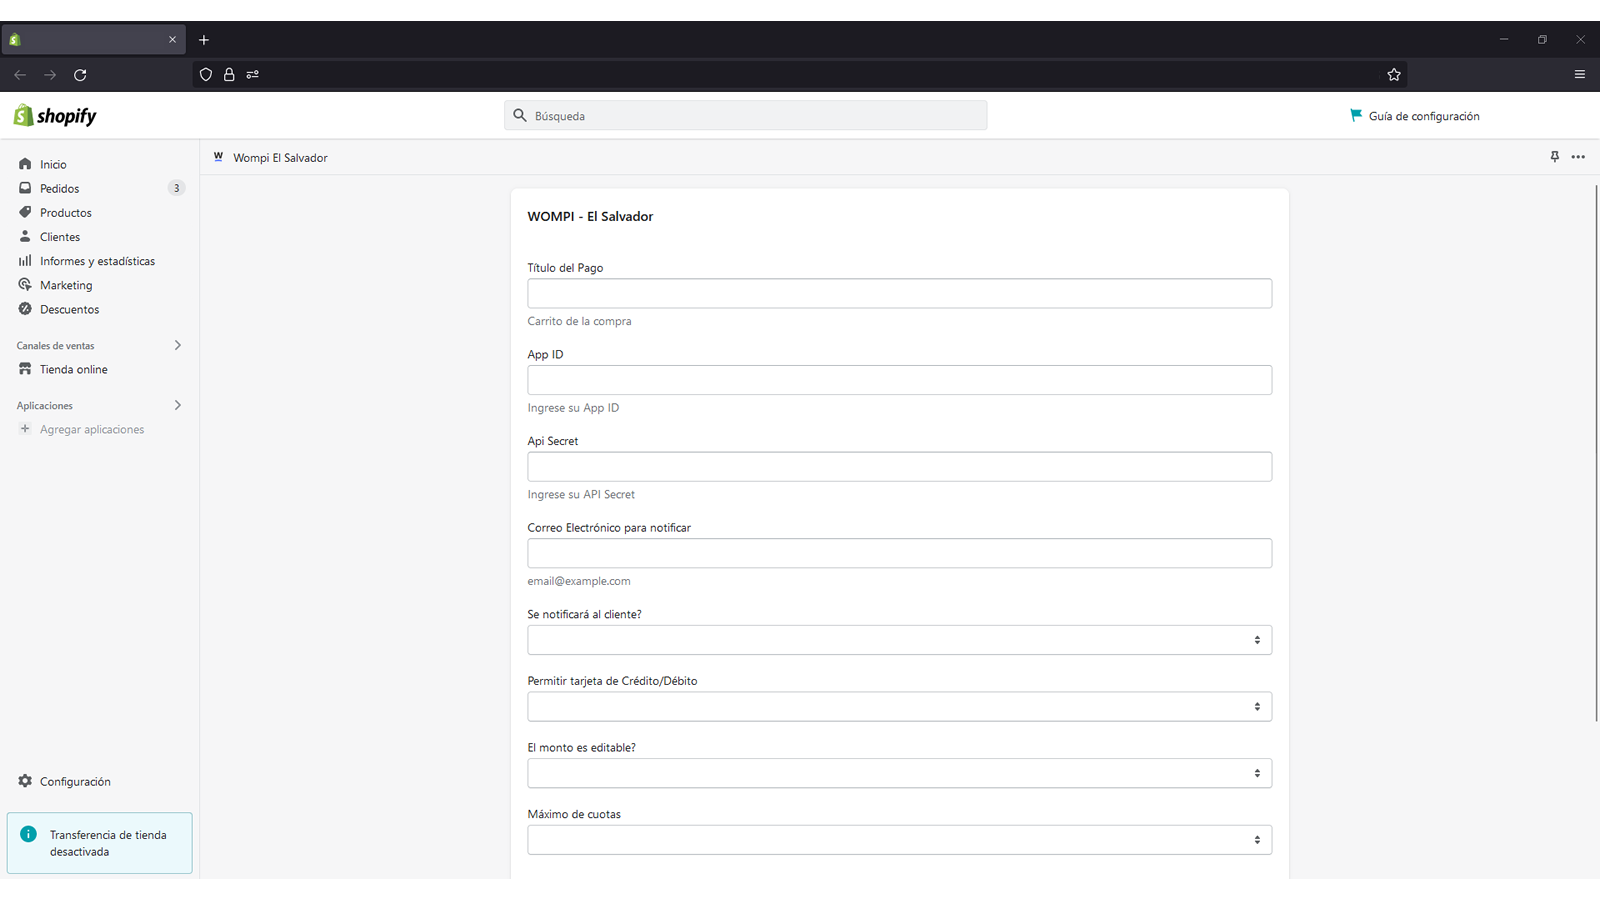Click the page vertical scrollbar
The width and height of the screenshot is (1600, 900).
[1596, 452]
